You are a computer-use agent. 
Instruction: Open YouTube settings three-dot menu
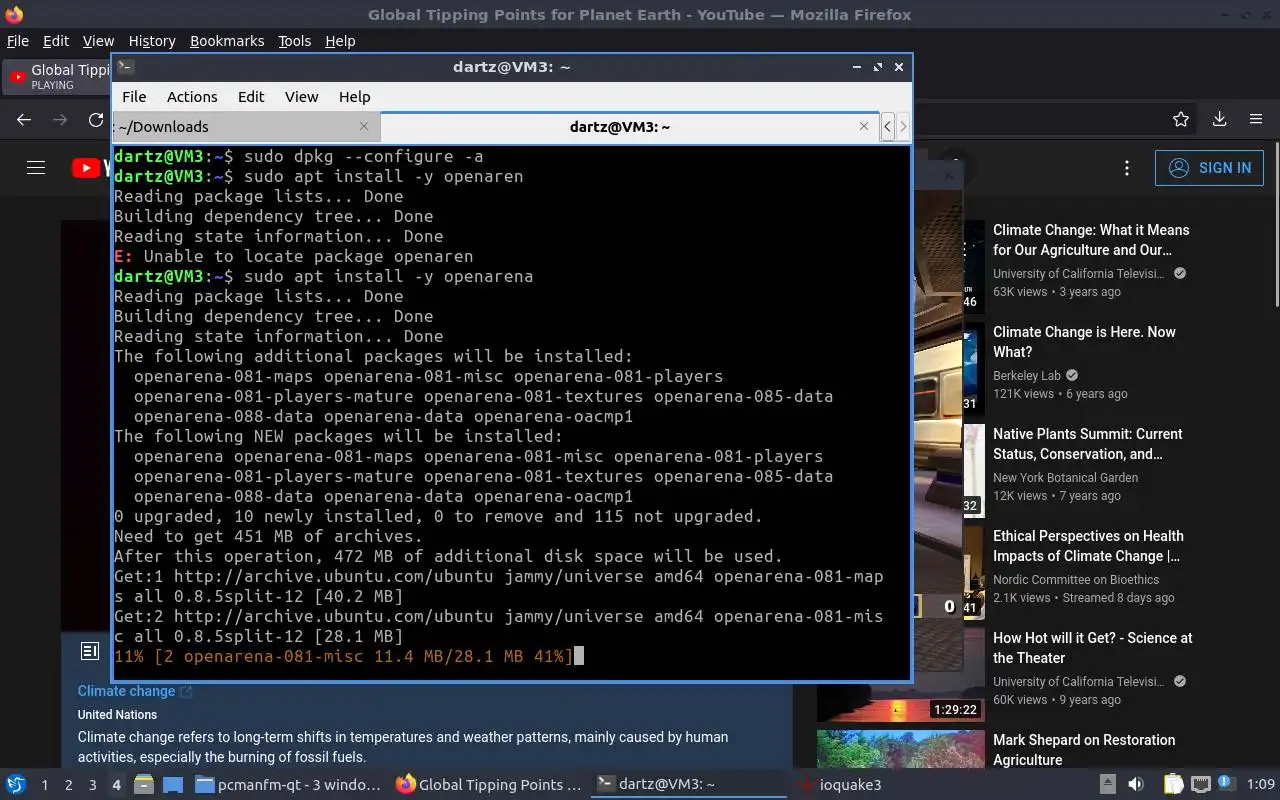1127,168
